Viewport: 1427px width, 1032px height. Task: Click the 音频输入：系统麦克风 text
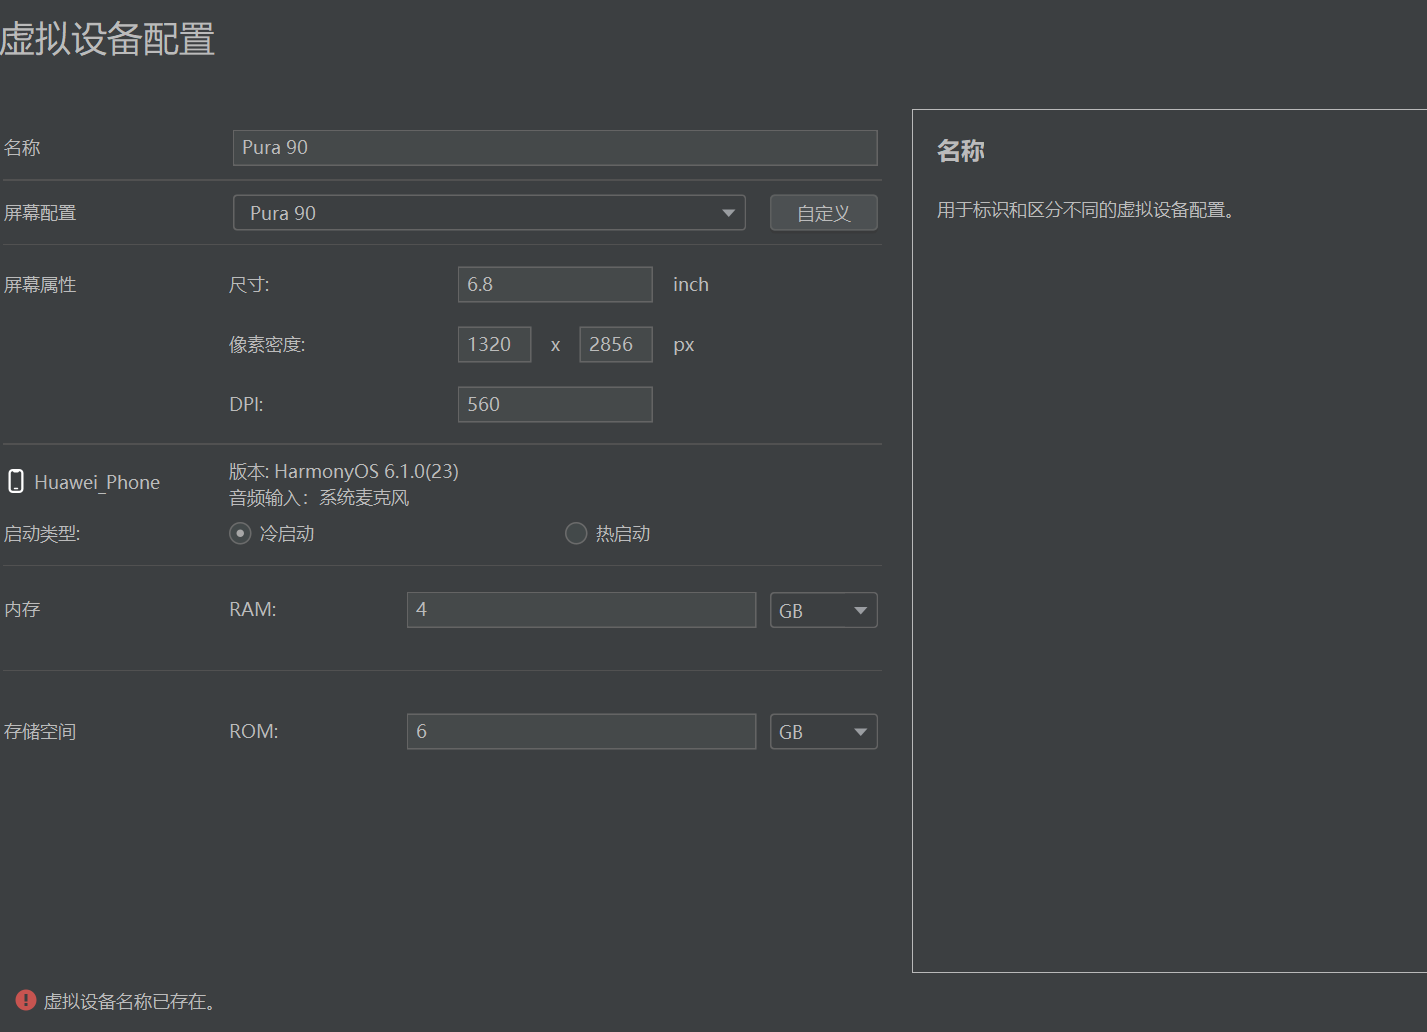click(x=319, y=498)
